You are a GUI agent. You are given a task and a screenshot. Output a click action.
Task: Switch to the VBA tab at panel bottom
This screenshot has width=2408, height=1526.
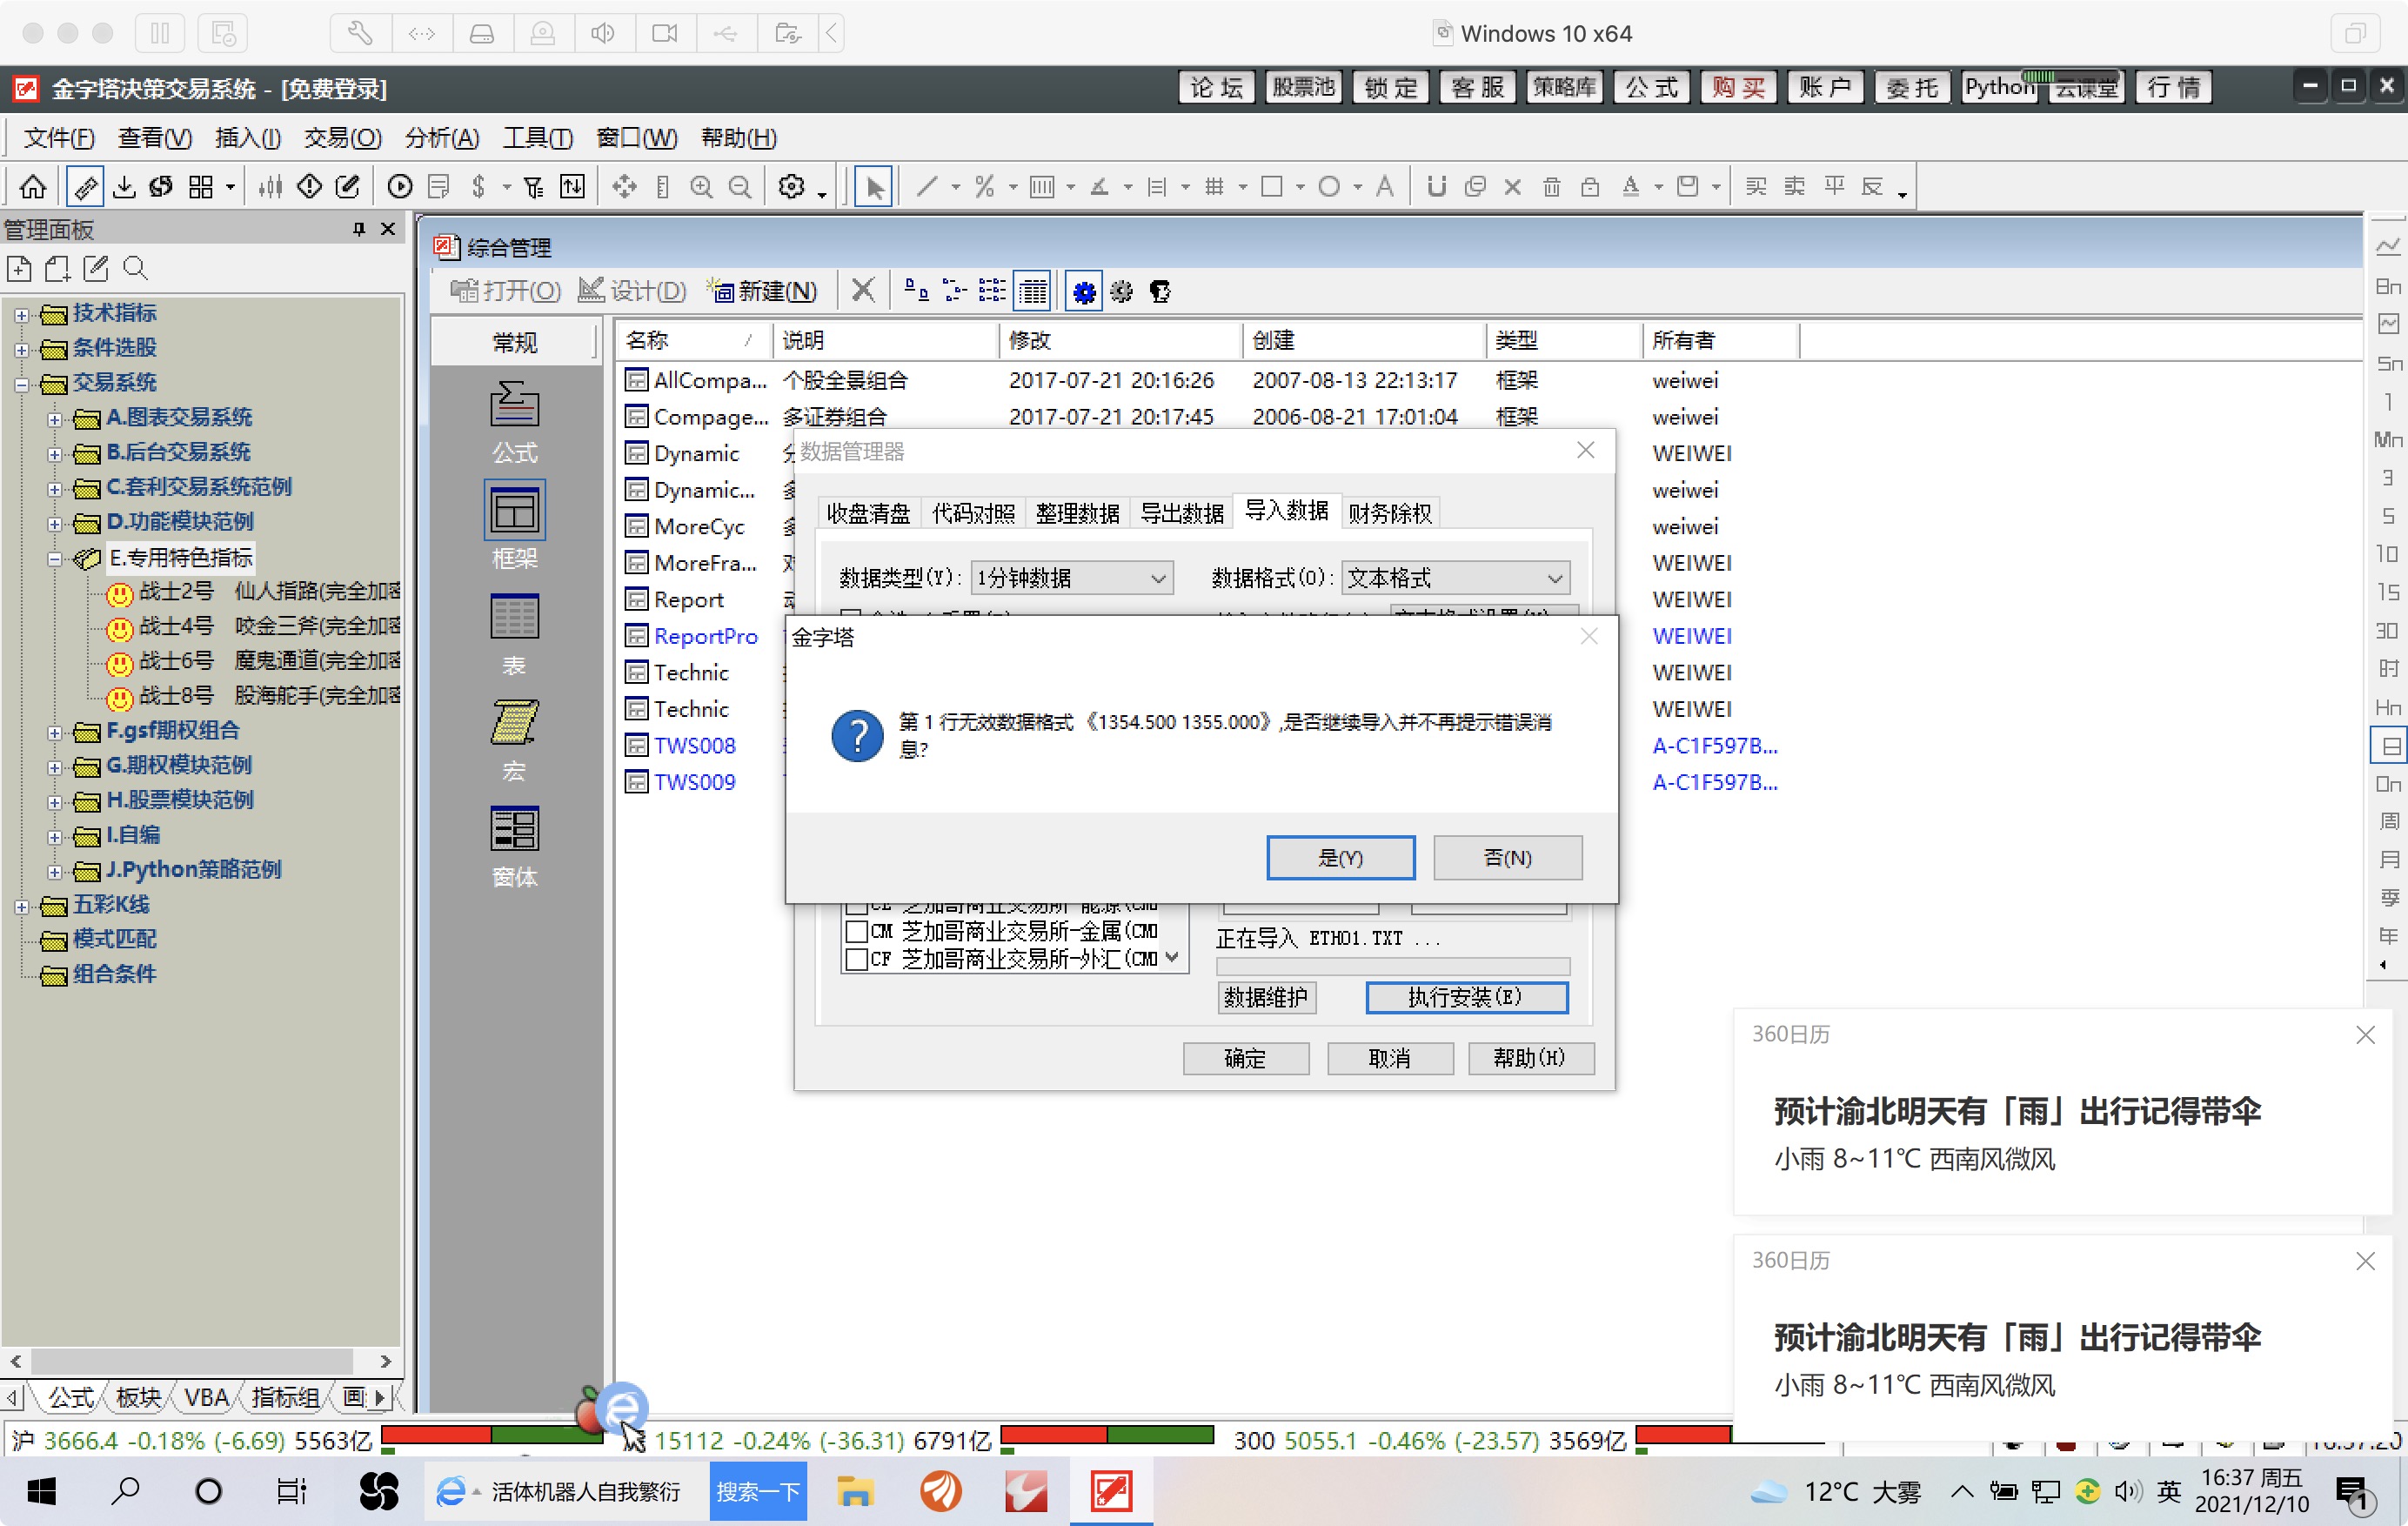(207, 1397)
